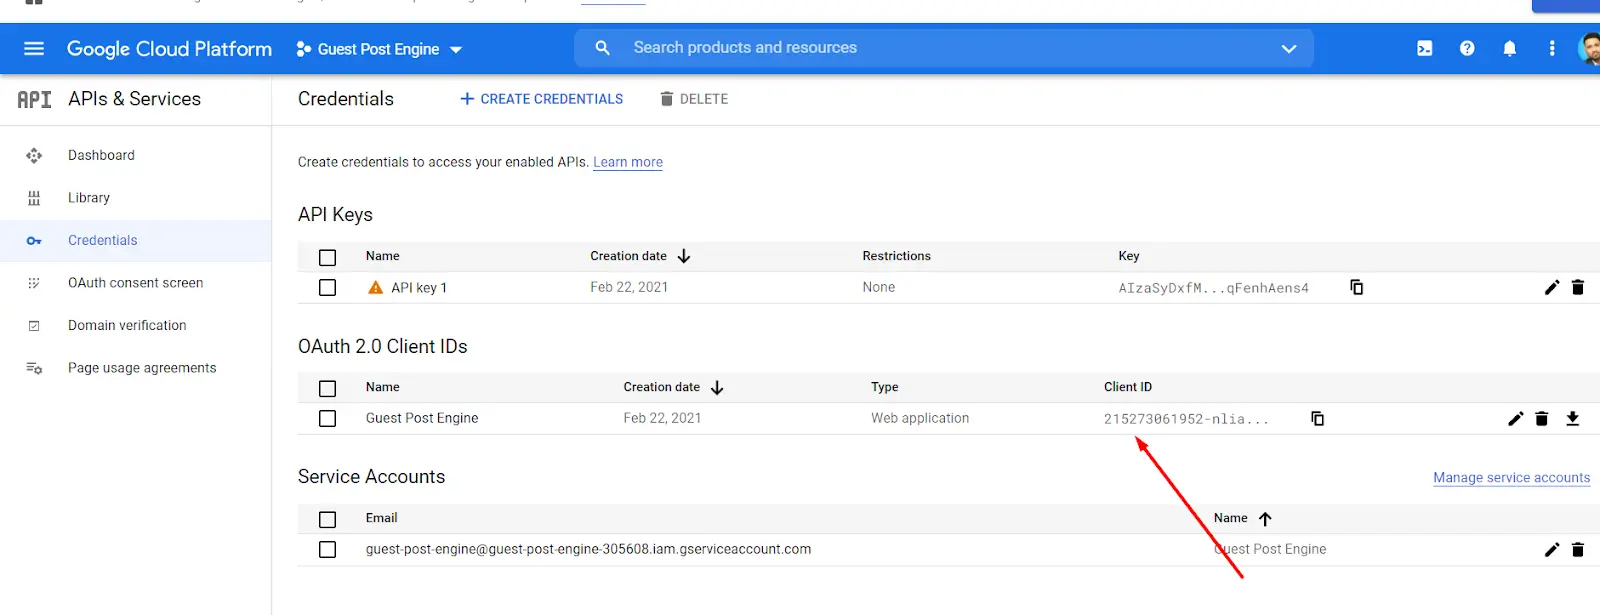Open the Guest Post Engine project selector
1600x615 pixels.
click(x=379, y=49)
